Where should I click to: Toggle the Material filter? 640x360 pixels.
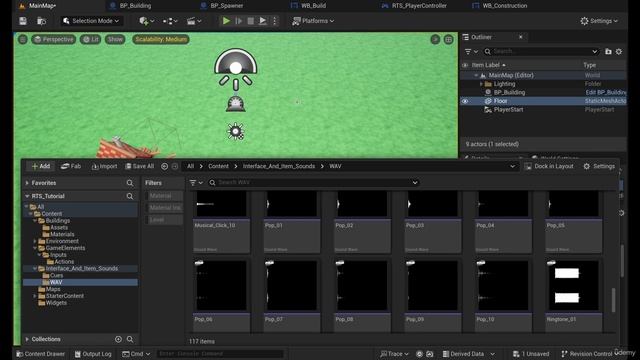[164, 196]
